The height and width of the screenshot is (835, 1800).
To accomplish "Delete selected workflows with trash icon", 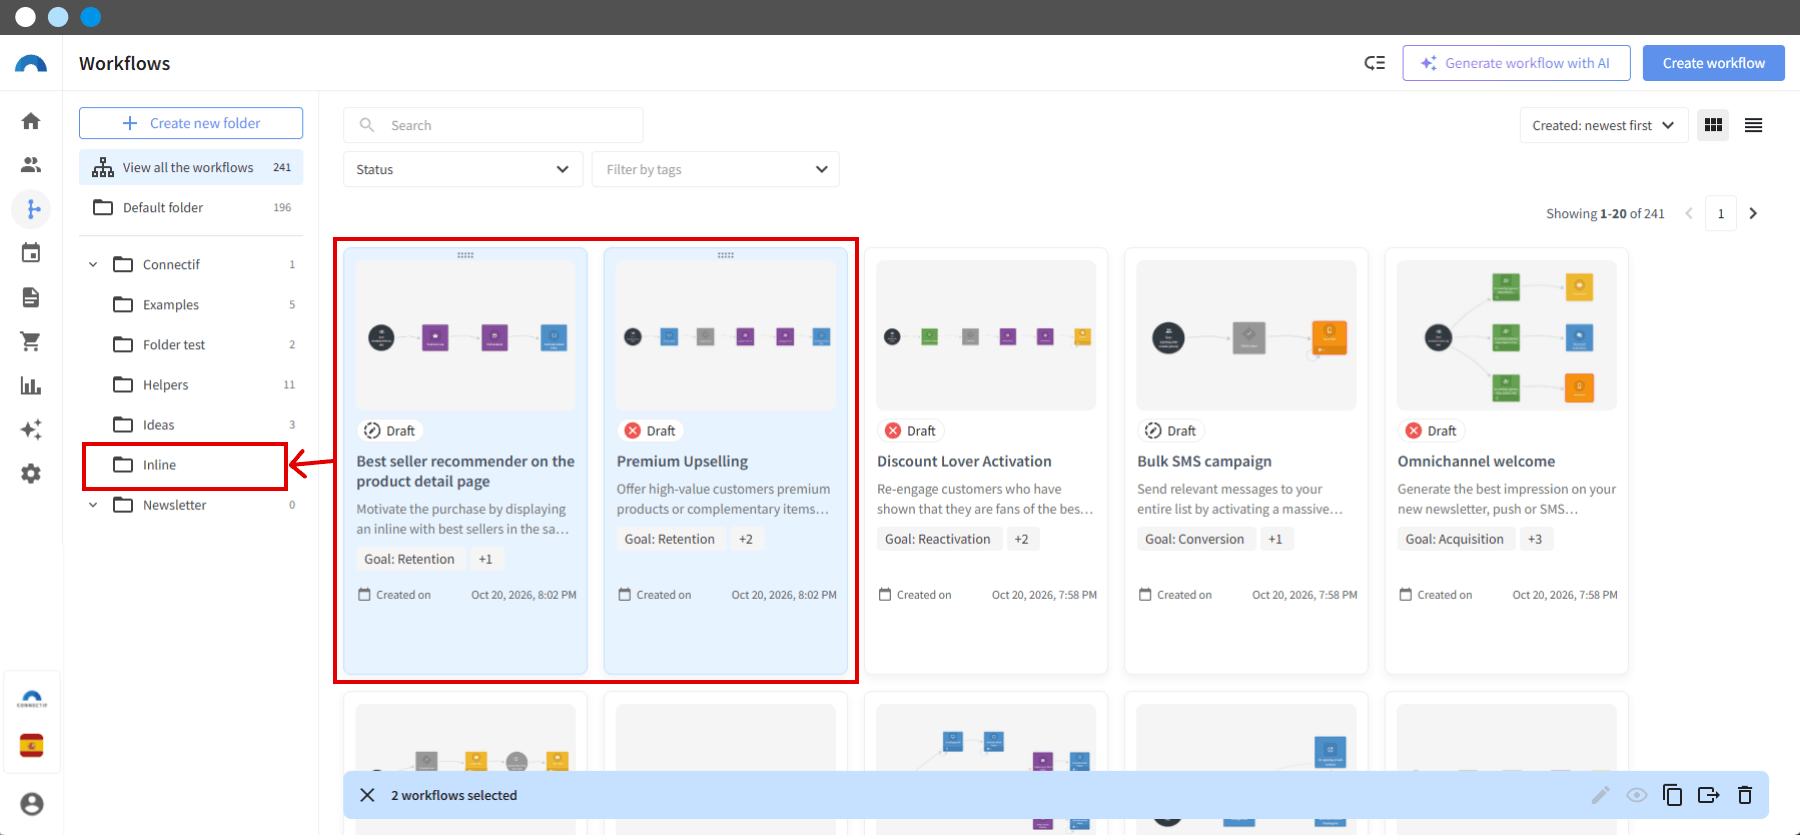I will coord(1745,795).
